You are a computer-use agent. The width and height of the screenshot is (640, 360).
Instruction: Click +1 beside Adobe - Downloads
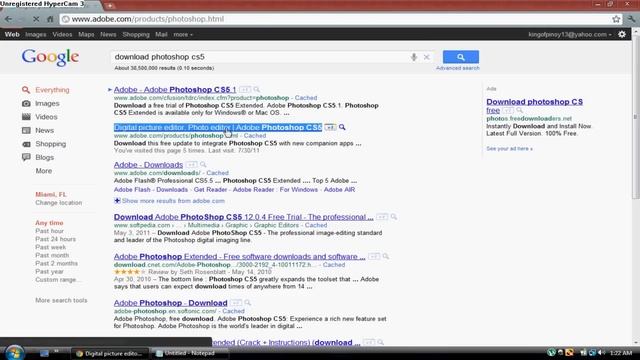click(191, 164)
